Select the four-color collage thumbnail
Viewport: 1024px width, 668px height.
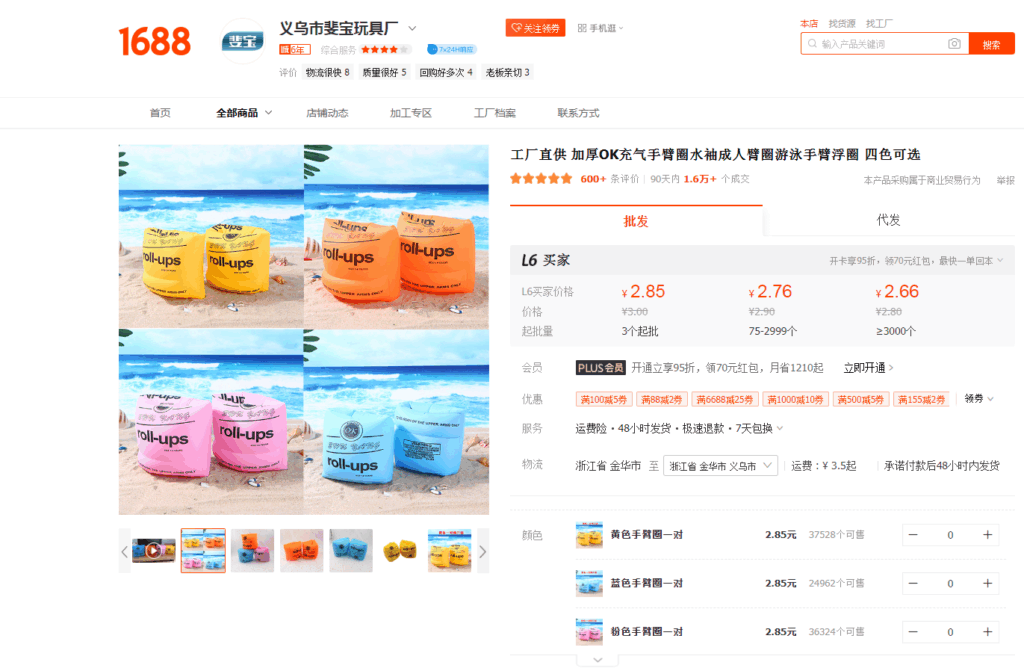click(203, 550)
